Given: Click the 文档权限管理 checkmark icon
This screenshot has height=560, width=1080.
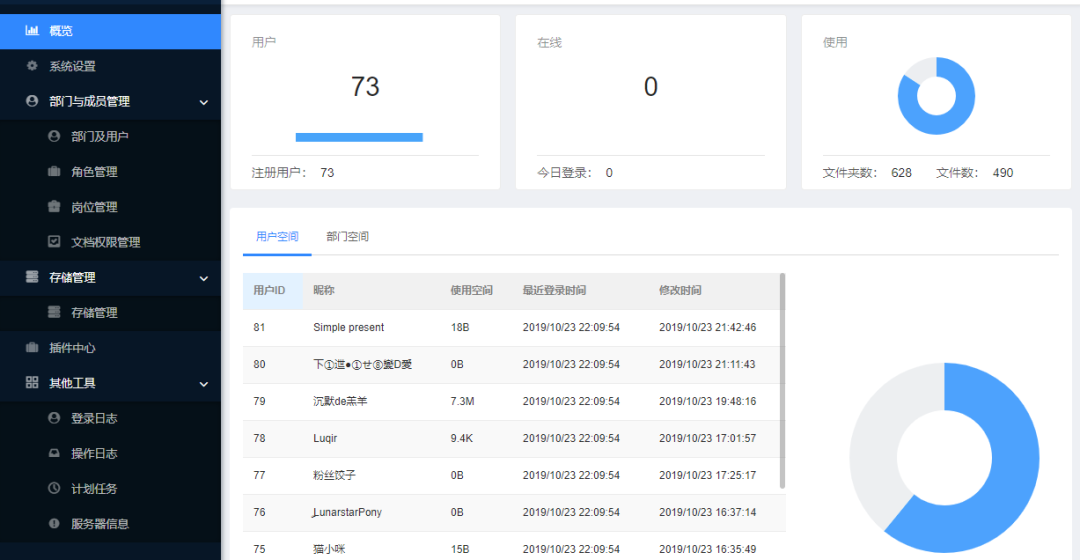Looking at the screenshot, I should point(54,242).
